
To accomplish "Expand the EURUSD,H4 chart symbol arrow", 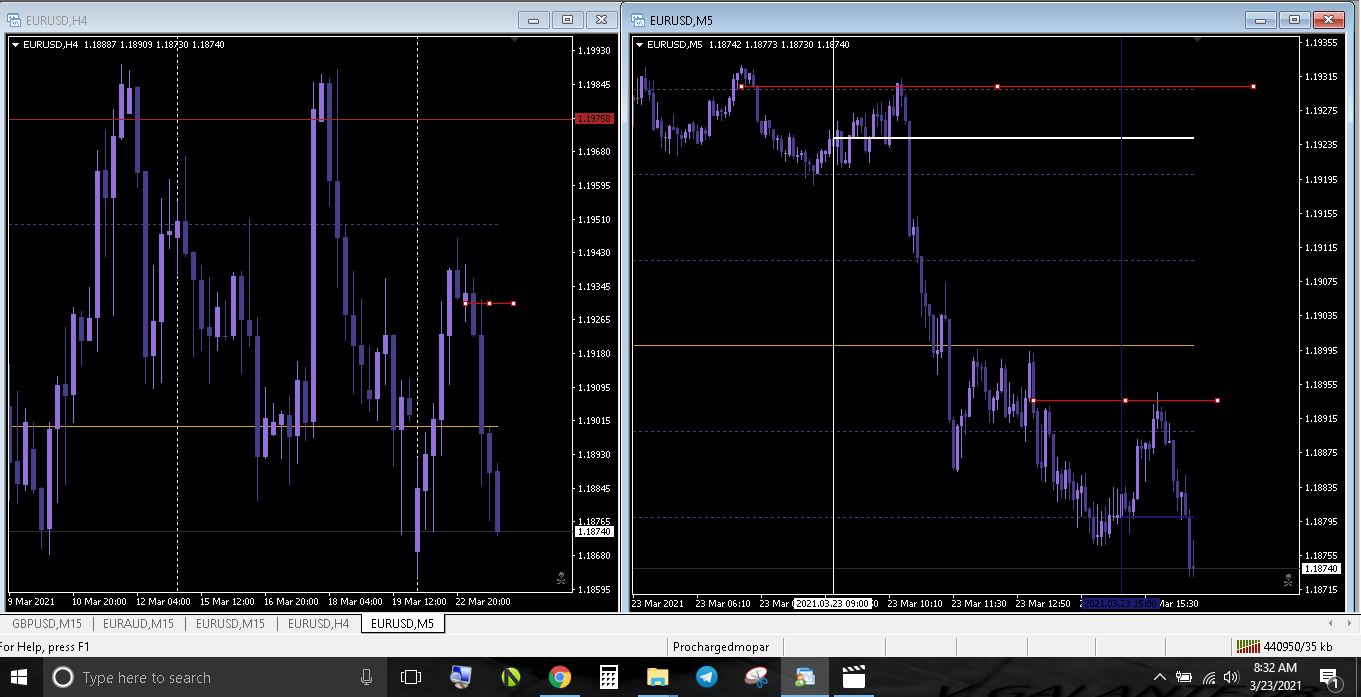I will tap(15, 44).
